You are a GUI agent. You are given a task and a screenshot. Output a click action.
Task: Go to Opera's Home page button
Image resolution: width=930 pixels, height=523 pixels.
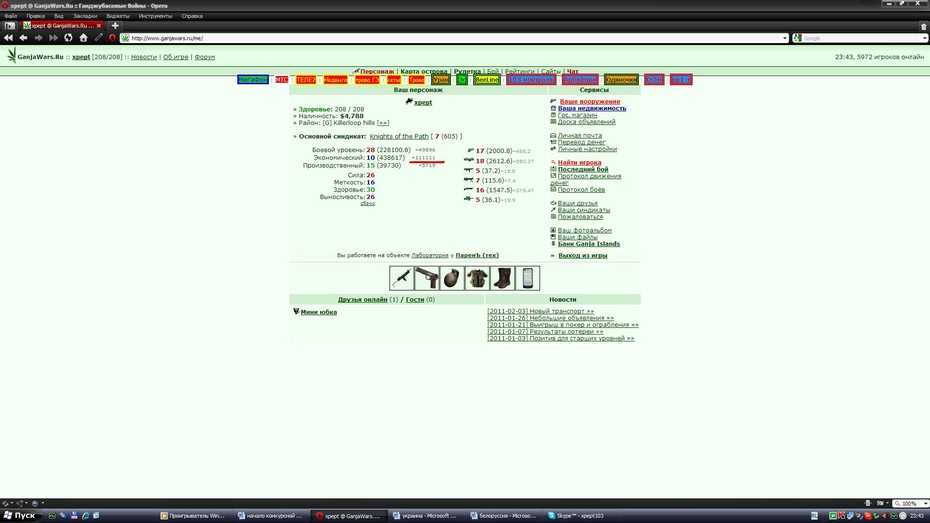pyautogui.click(x=84, y=38)
